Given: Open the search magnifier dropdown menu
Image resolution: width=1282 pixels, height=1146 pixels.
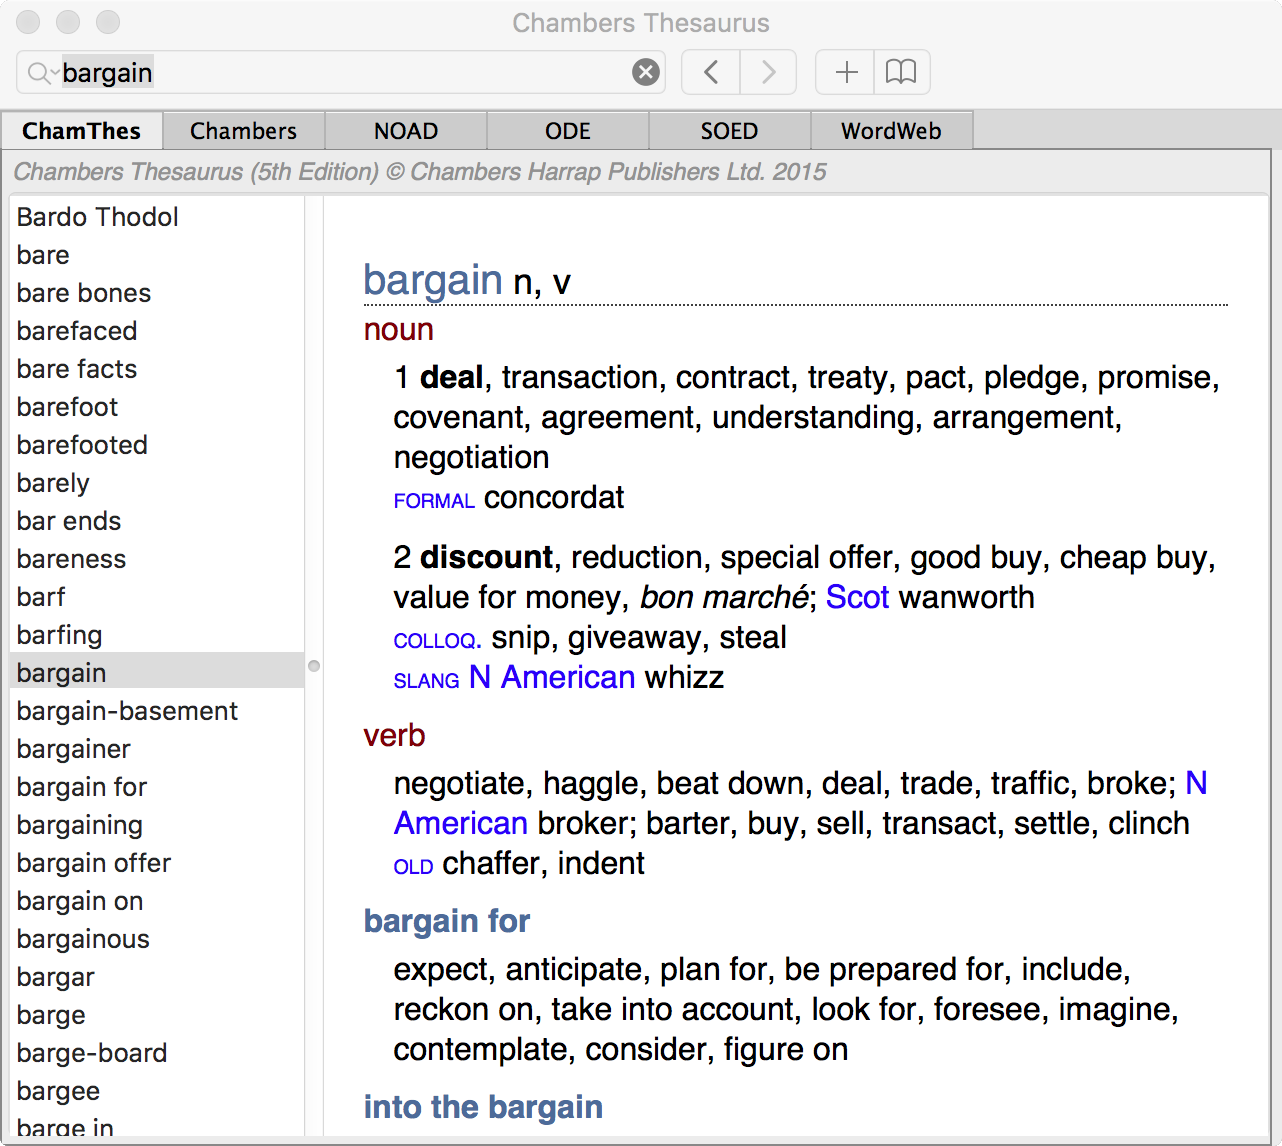Looking at the screenshot, I should coord(41,73).
